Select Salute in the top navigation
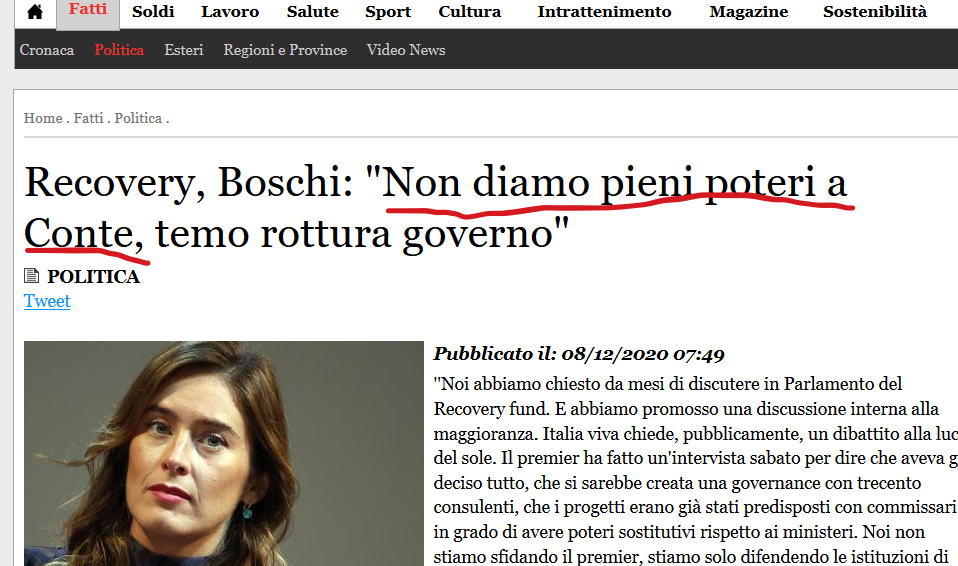Screen dimensions: 958x566 point(312,12)
